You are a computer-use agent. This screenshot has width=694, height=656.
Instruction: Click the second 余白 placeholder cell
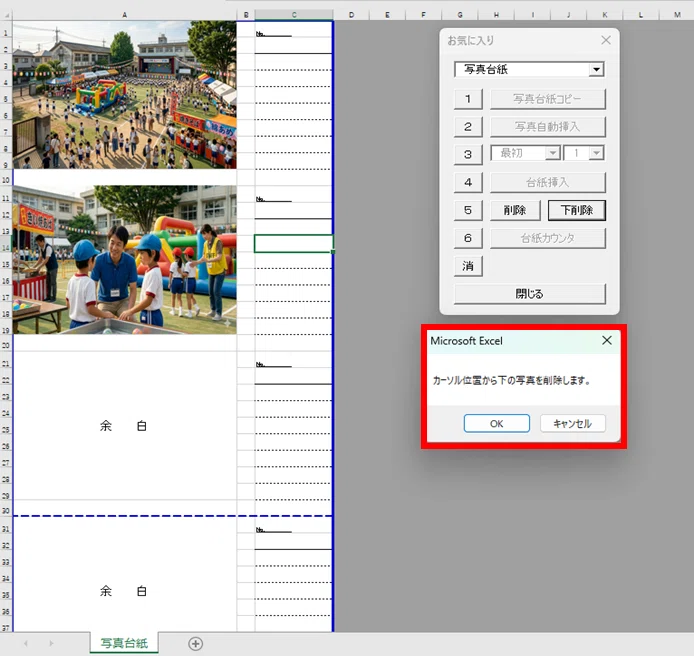click(123, 591)
